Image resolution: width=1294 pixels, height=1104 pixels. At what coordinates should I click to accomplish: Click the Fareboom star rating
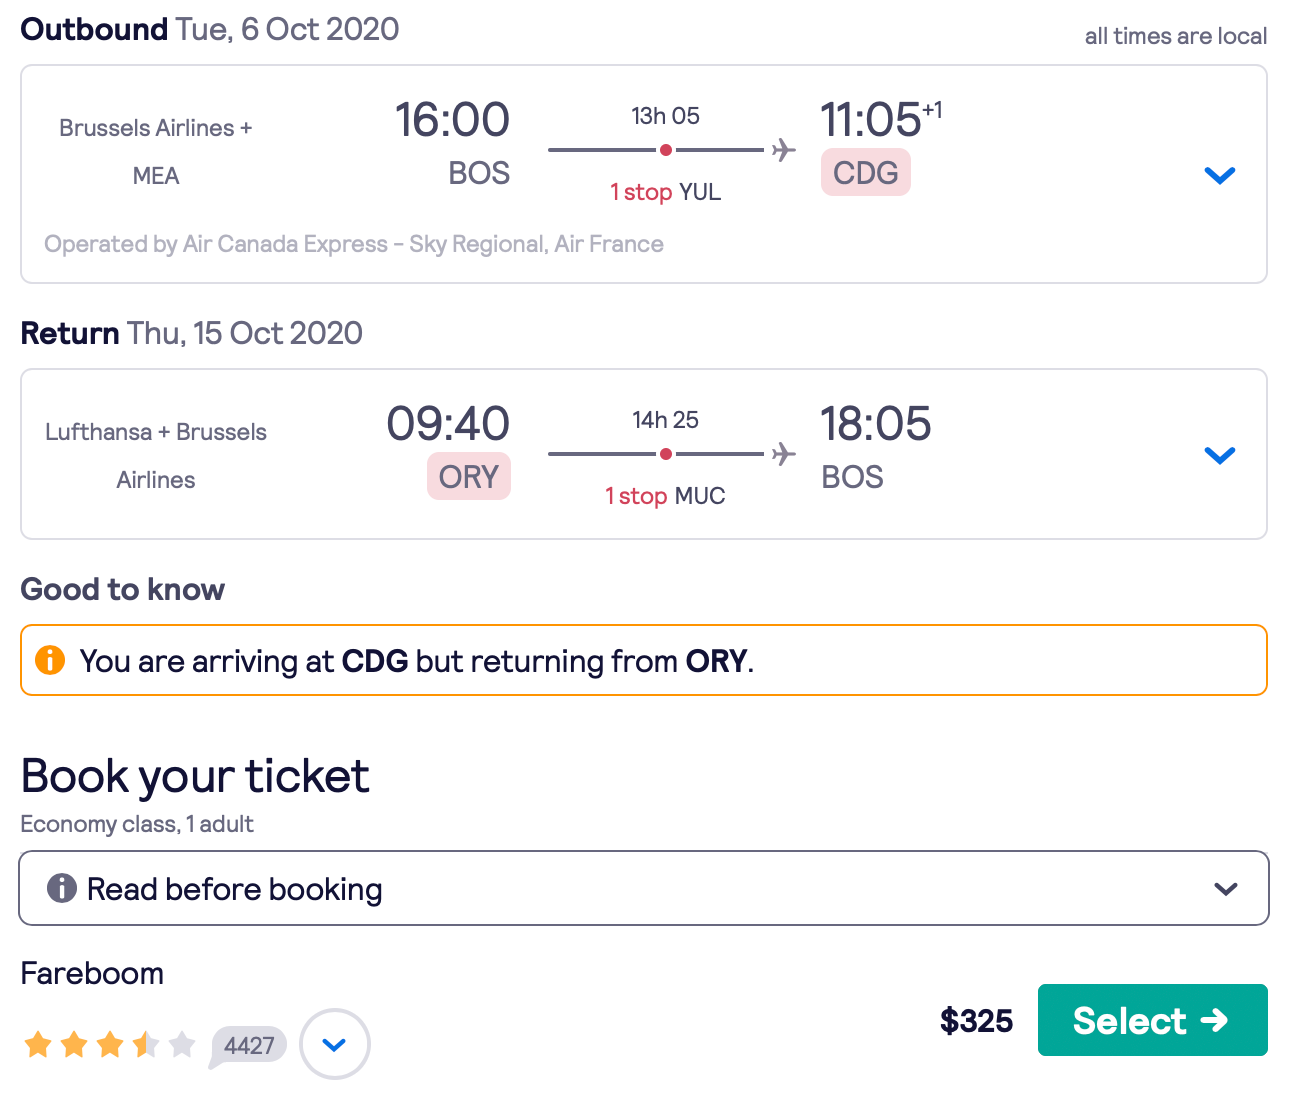coord(109,1045)
